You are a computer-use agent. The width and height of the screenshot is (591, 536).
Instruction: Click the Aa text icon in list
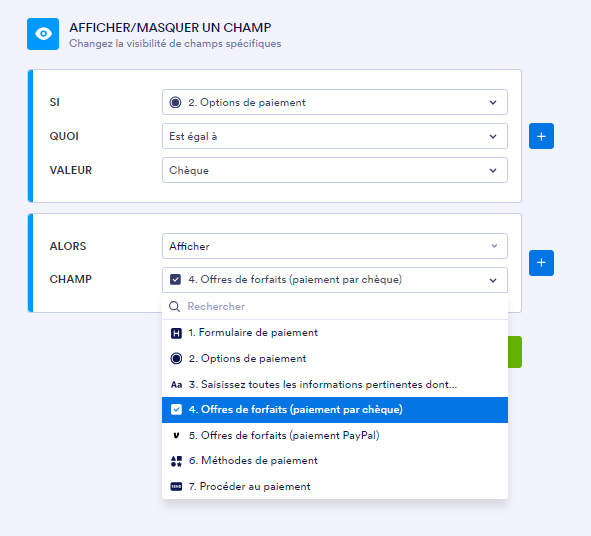click(176, 385)
